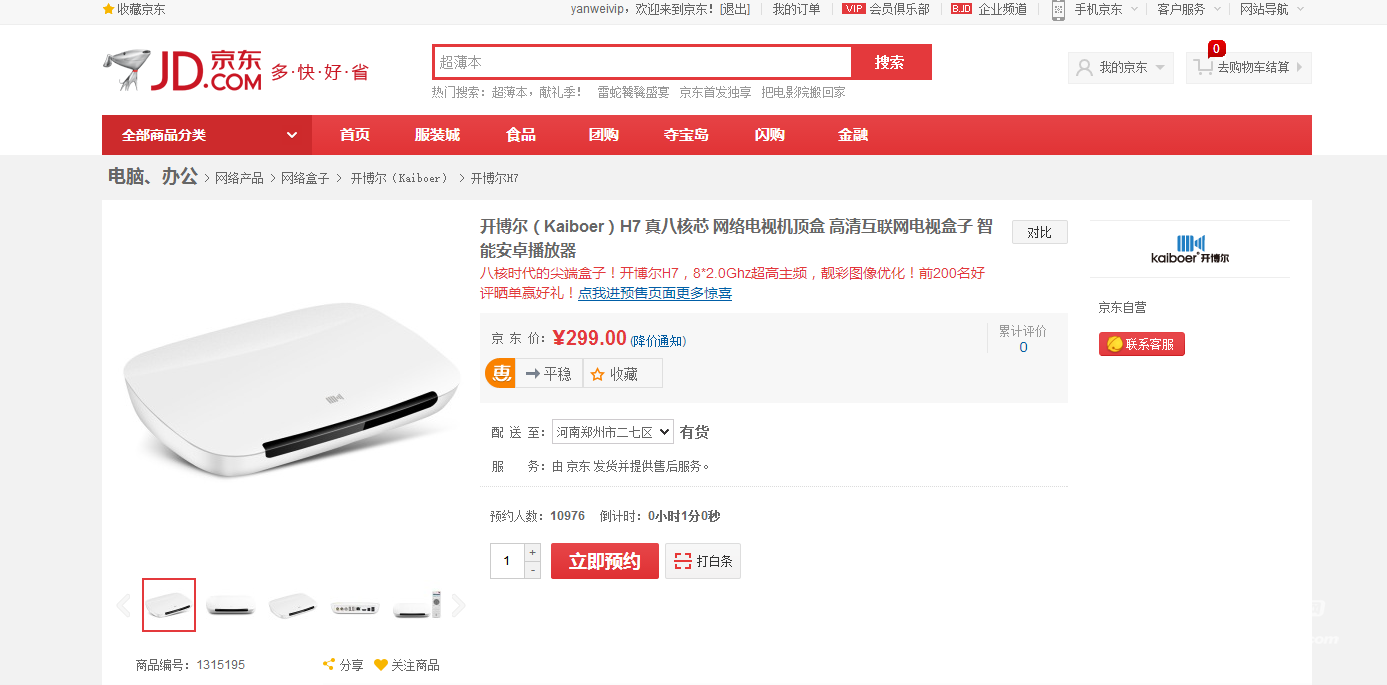Click the My JD user icon
The width and height of the screenshot is (1387, 685).
point(1084,68)
